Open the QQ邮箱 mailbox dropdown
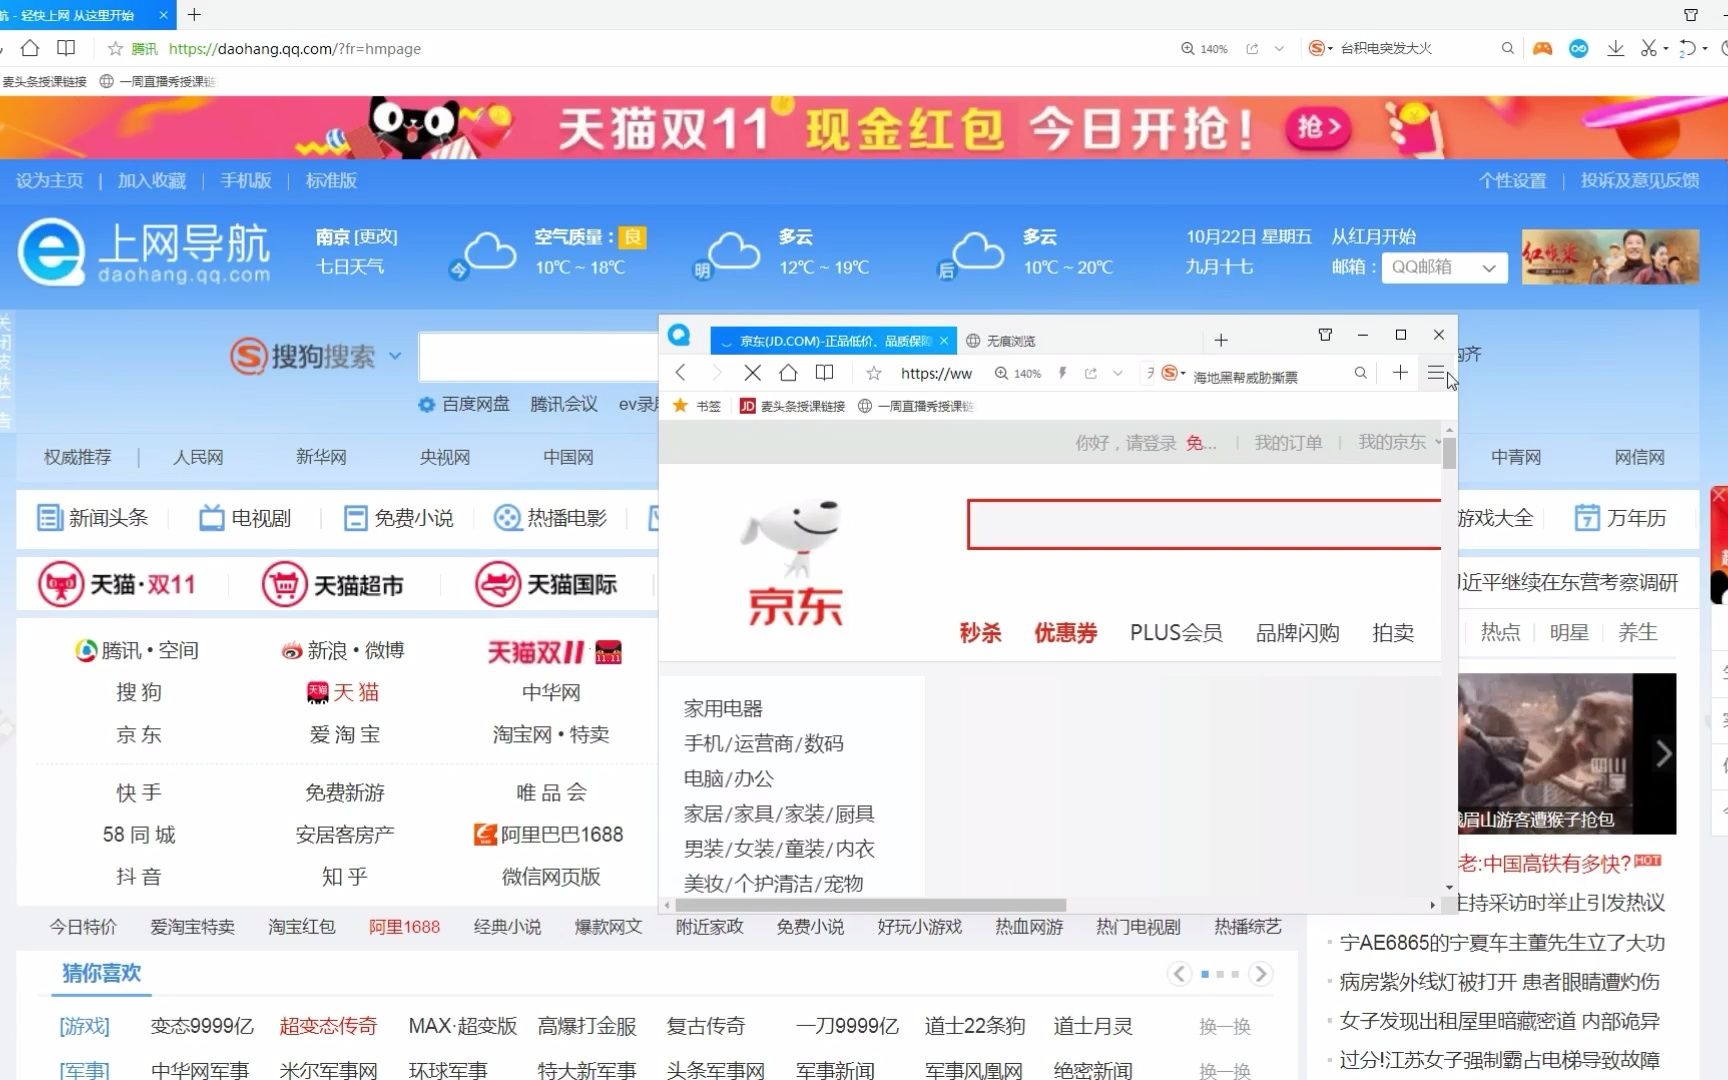The width and height of the screenshot is (1728, 1080). (1444, 267)
